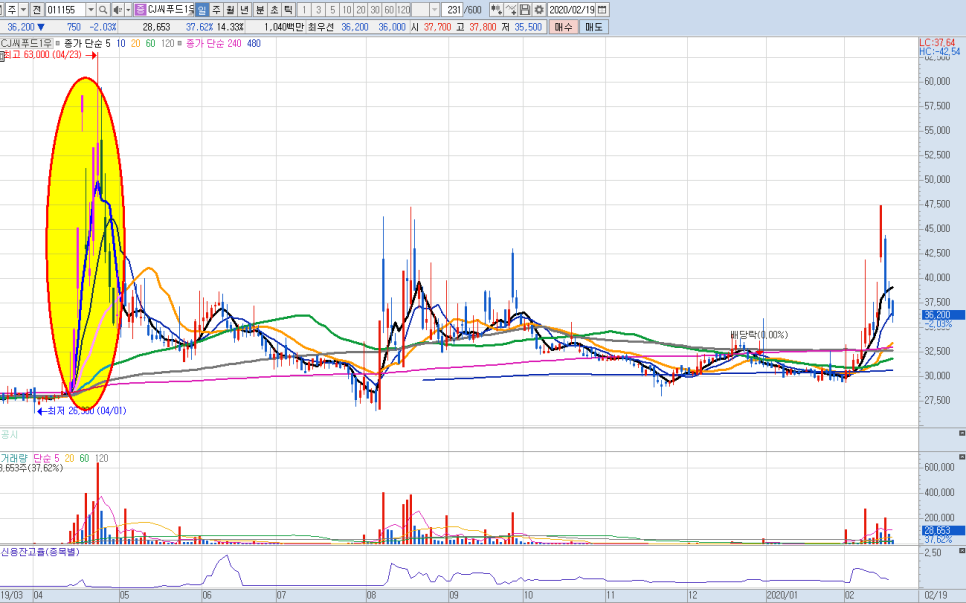Click the chart-tool icon left of floppy disk

tap(510, 9)
